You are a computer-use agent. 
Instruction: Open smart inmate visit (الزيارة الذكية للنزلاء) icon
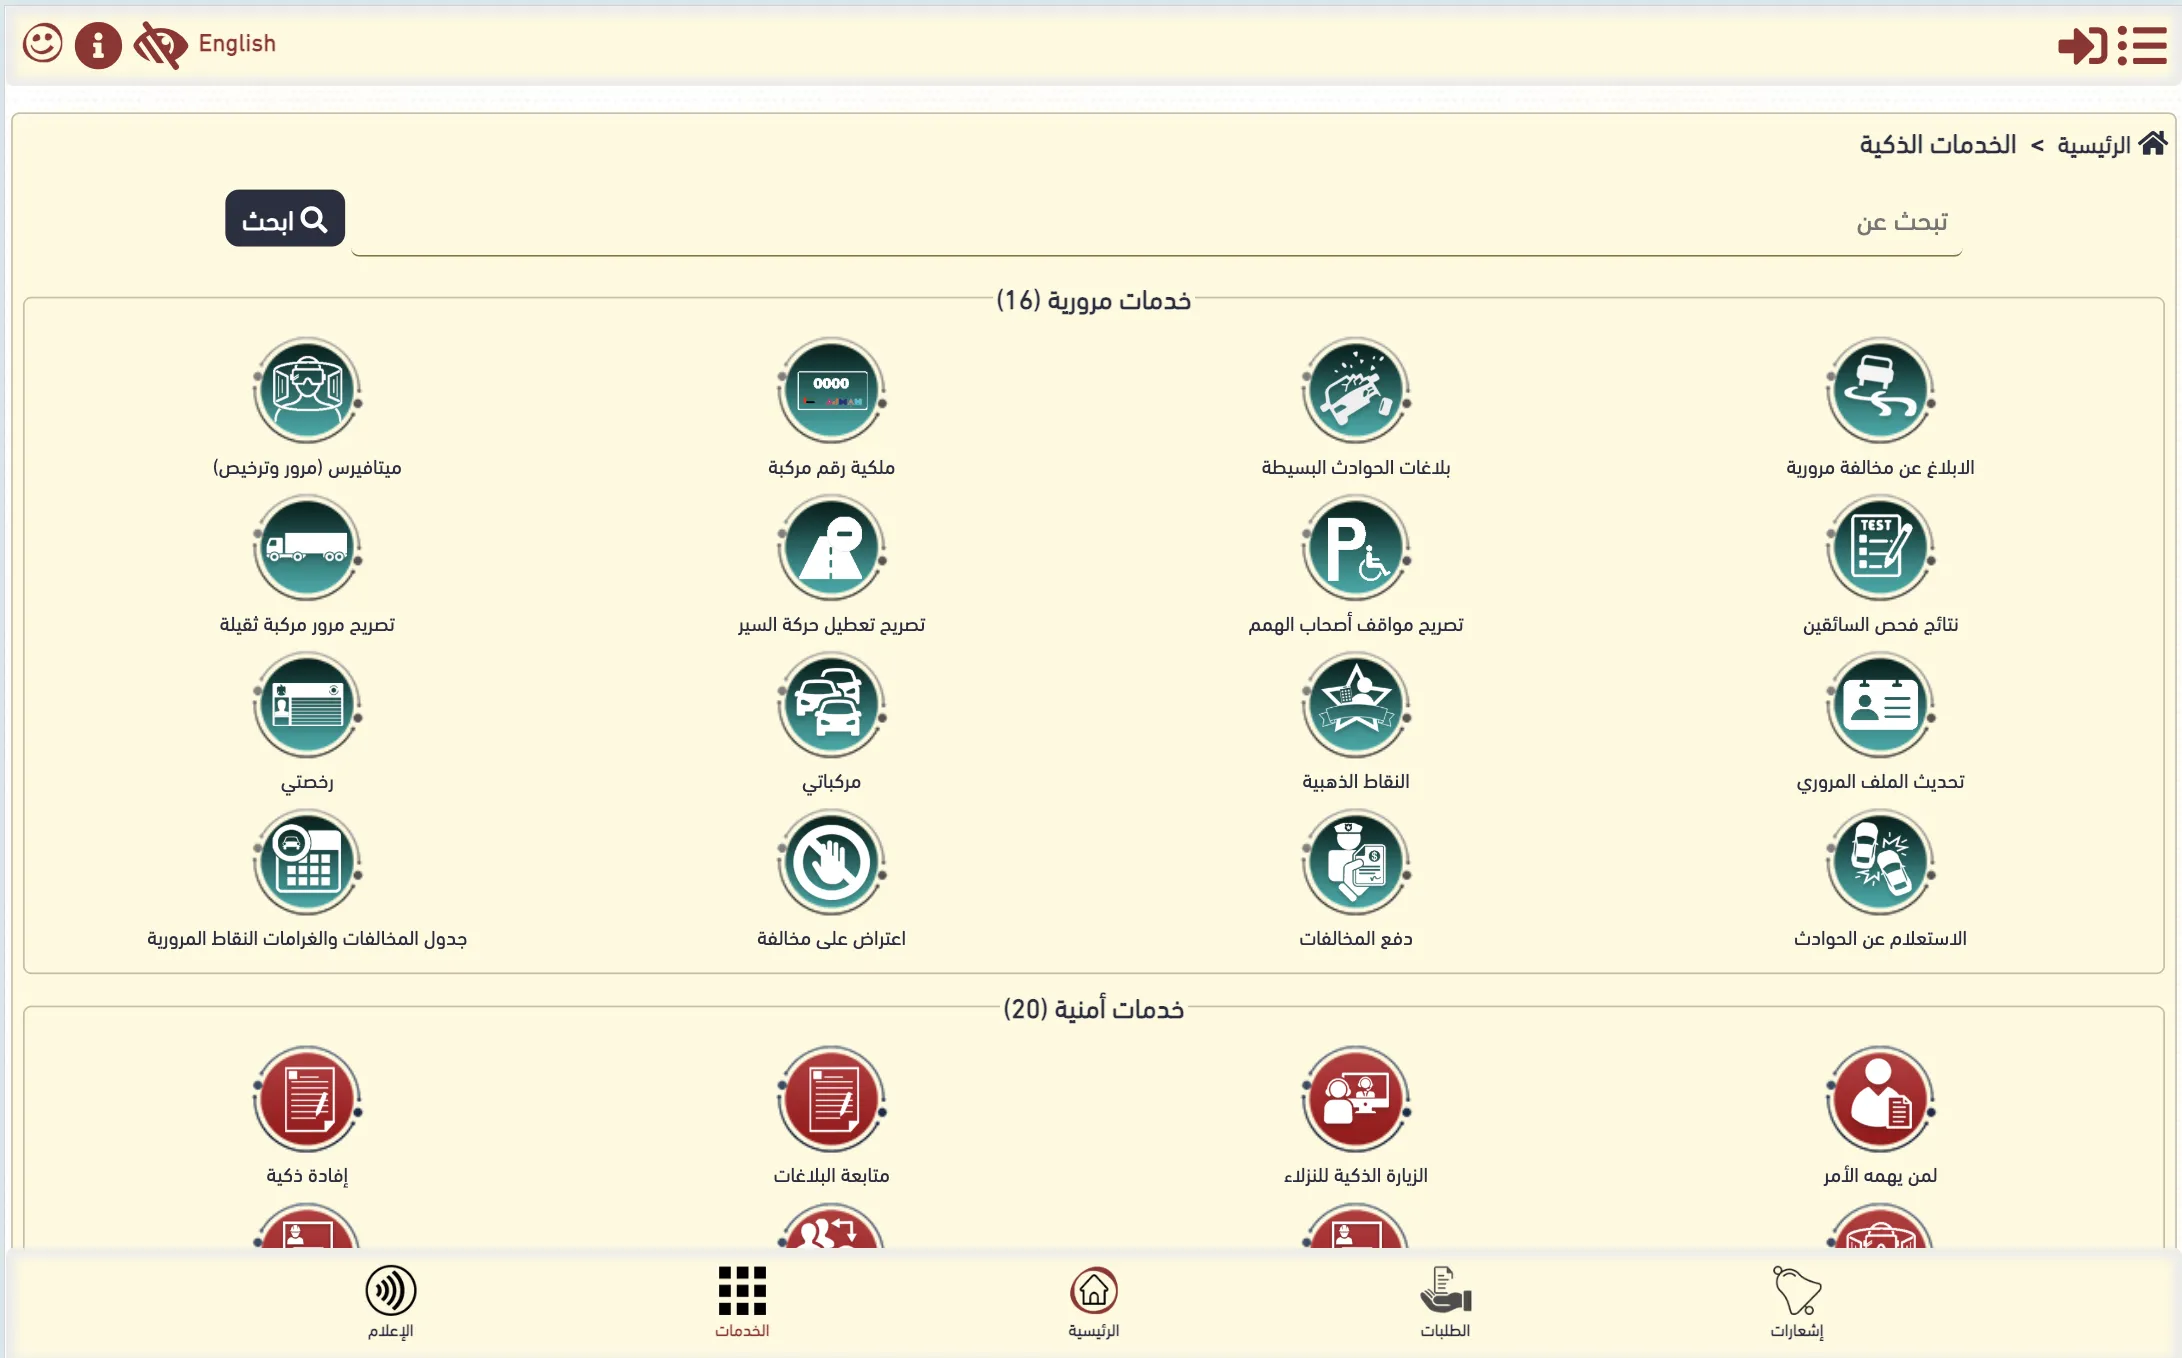click(x=1356, y=1099)
